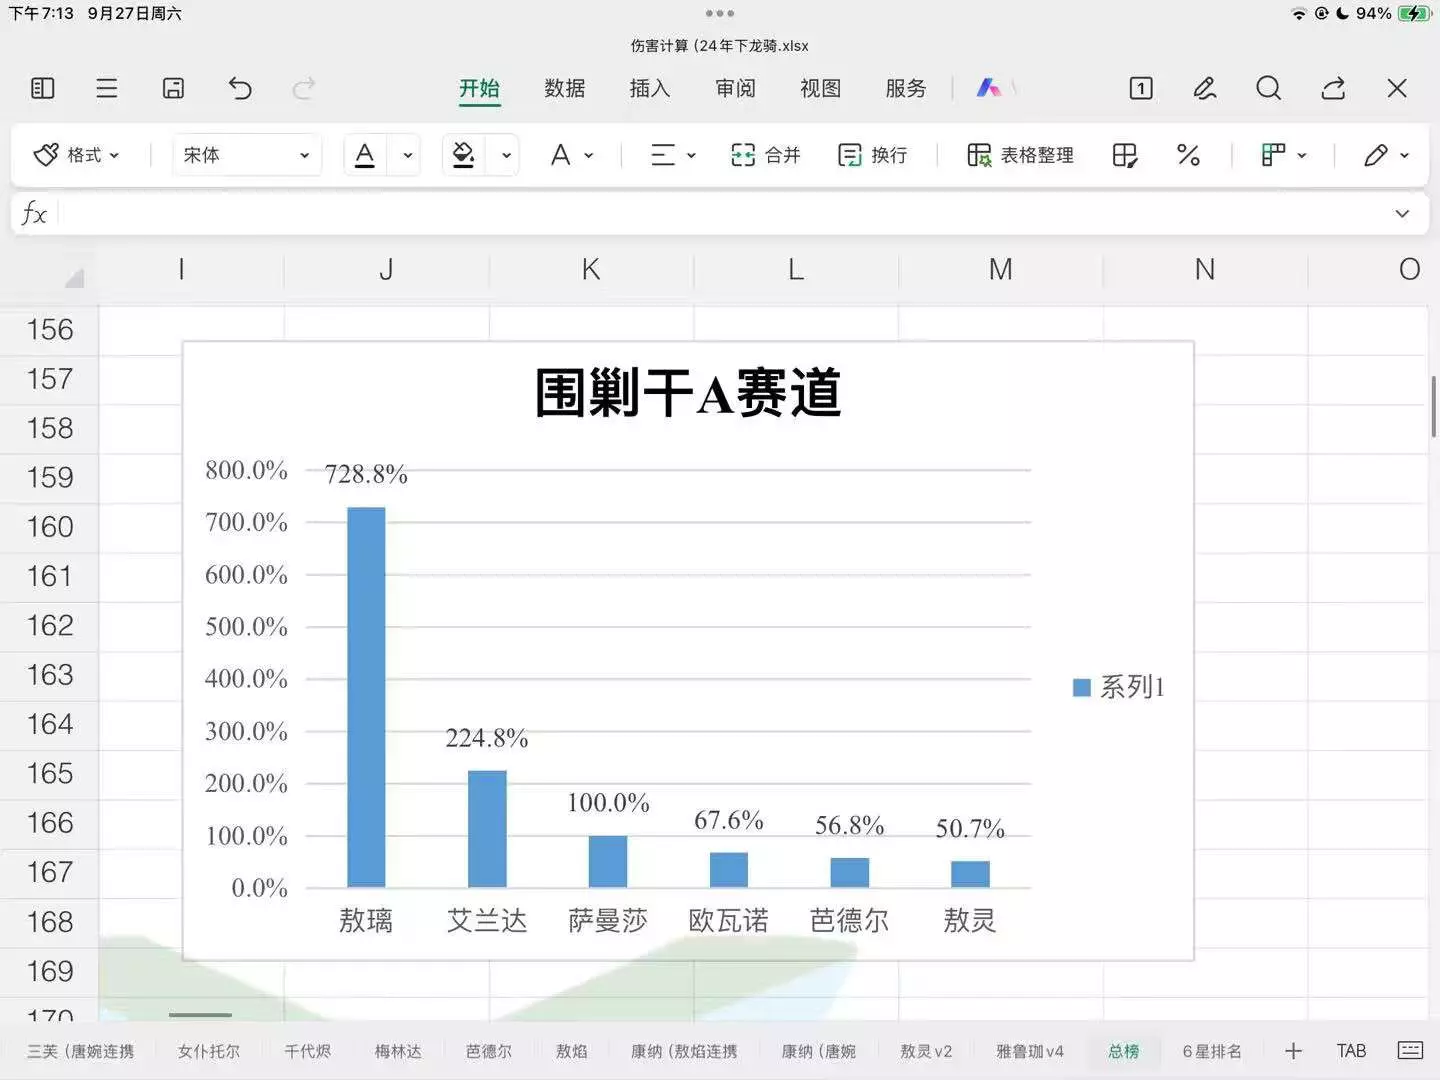This screenshot has width=1440, height=1080.
Task: Click the 艾兰达 bar at 224.8%
Action: coord(487,829)
